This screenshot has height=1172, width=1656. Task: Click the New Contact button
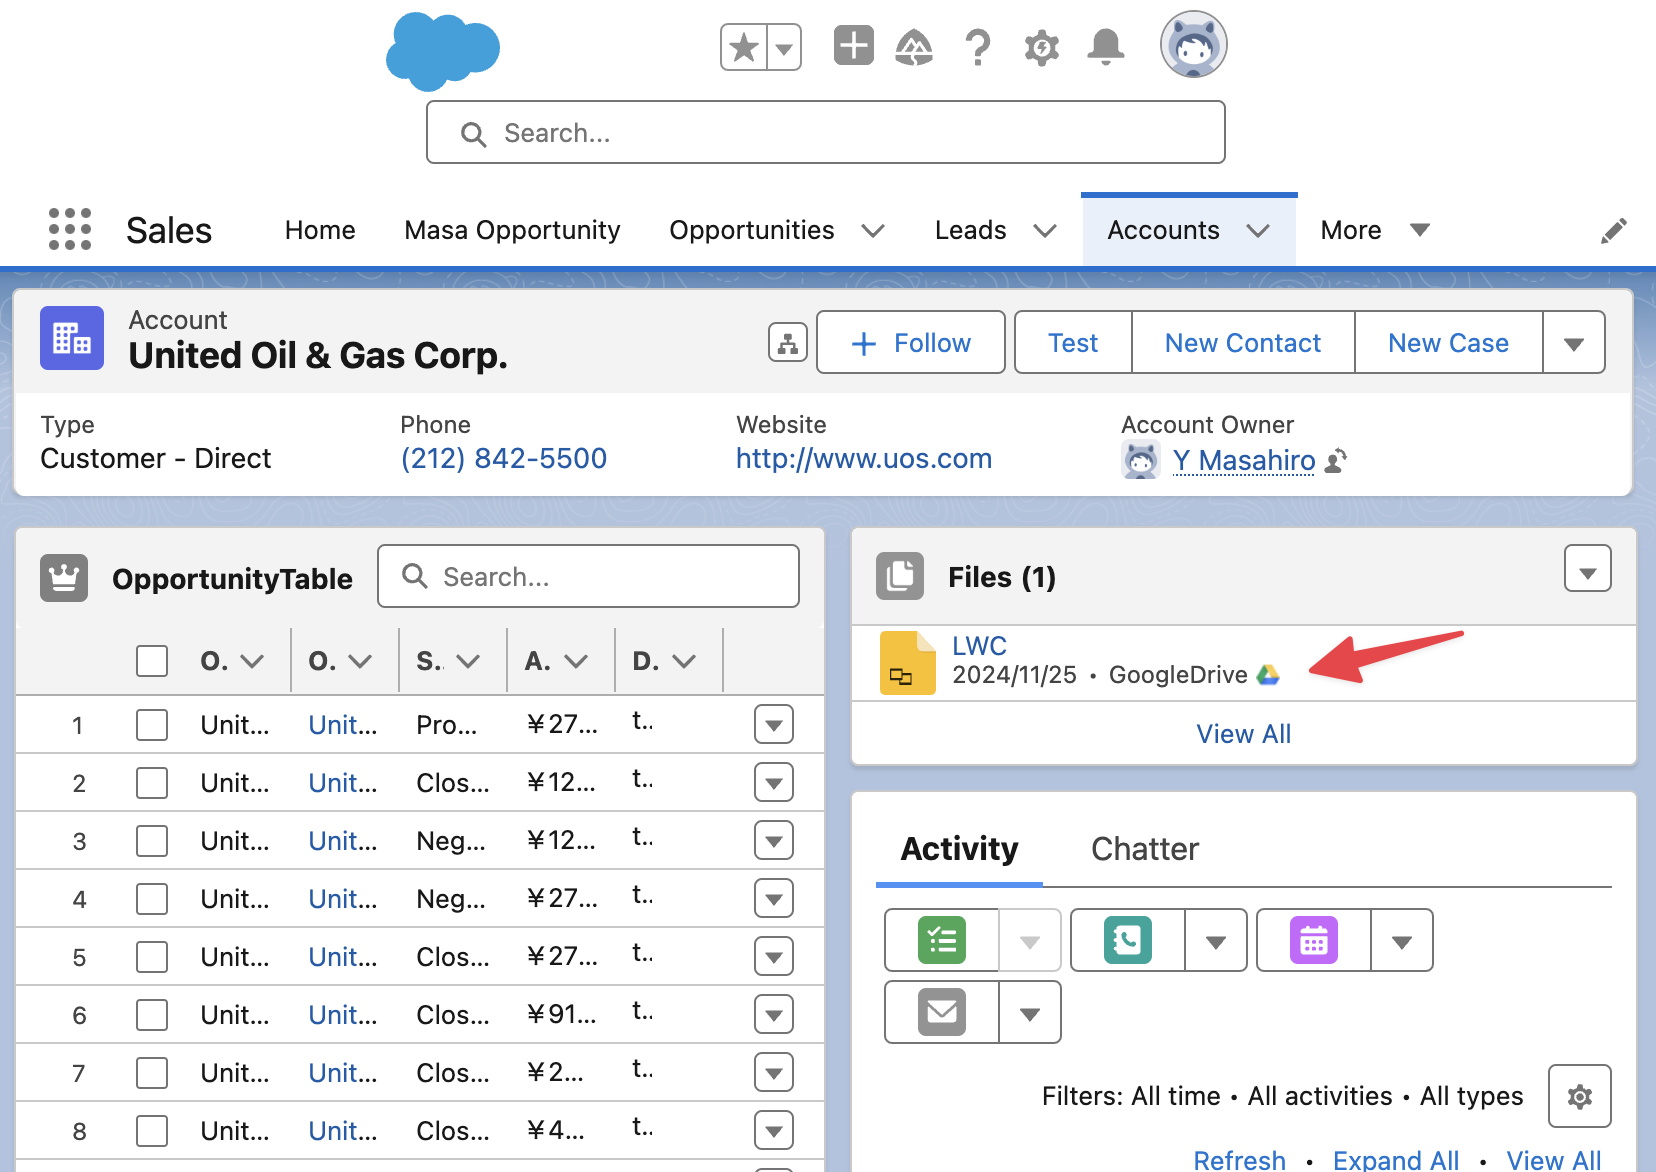point(1243,342)
